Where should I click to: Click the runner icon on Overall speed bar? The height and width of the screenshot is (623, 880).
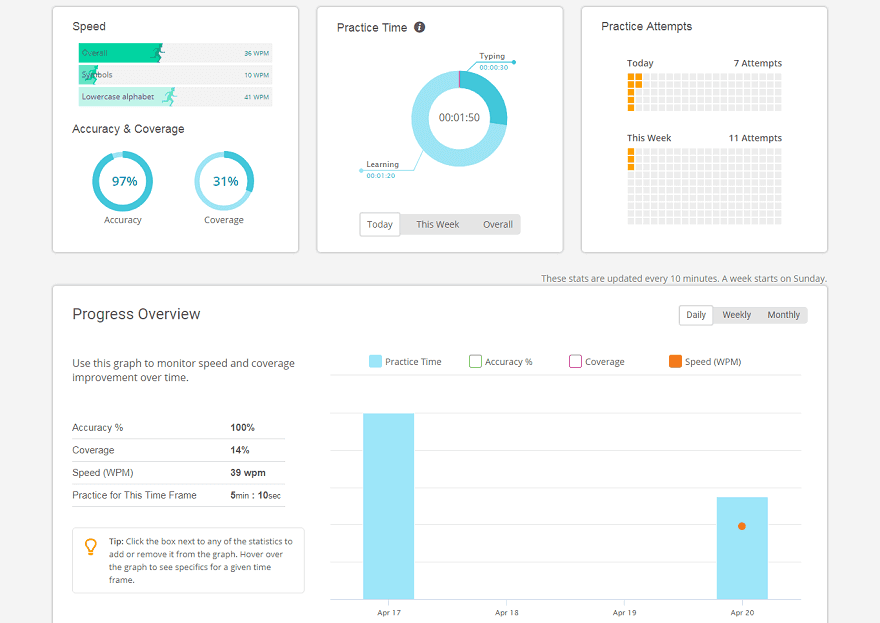[x=156, y=53]
